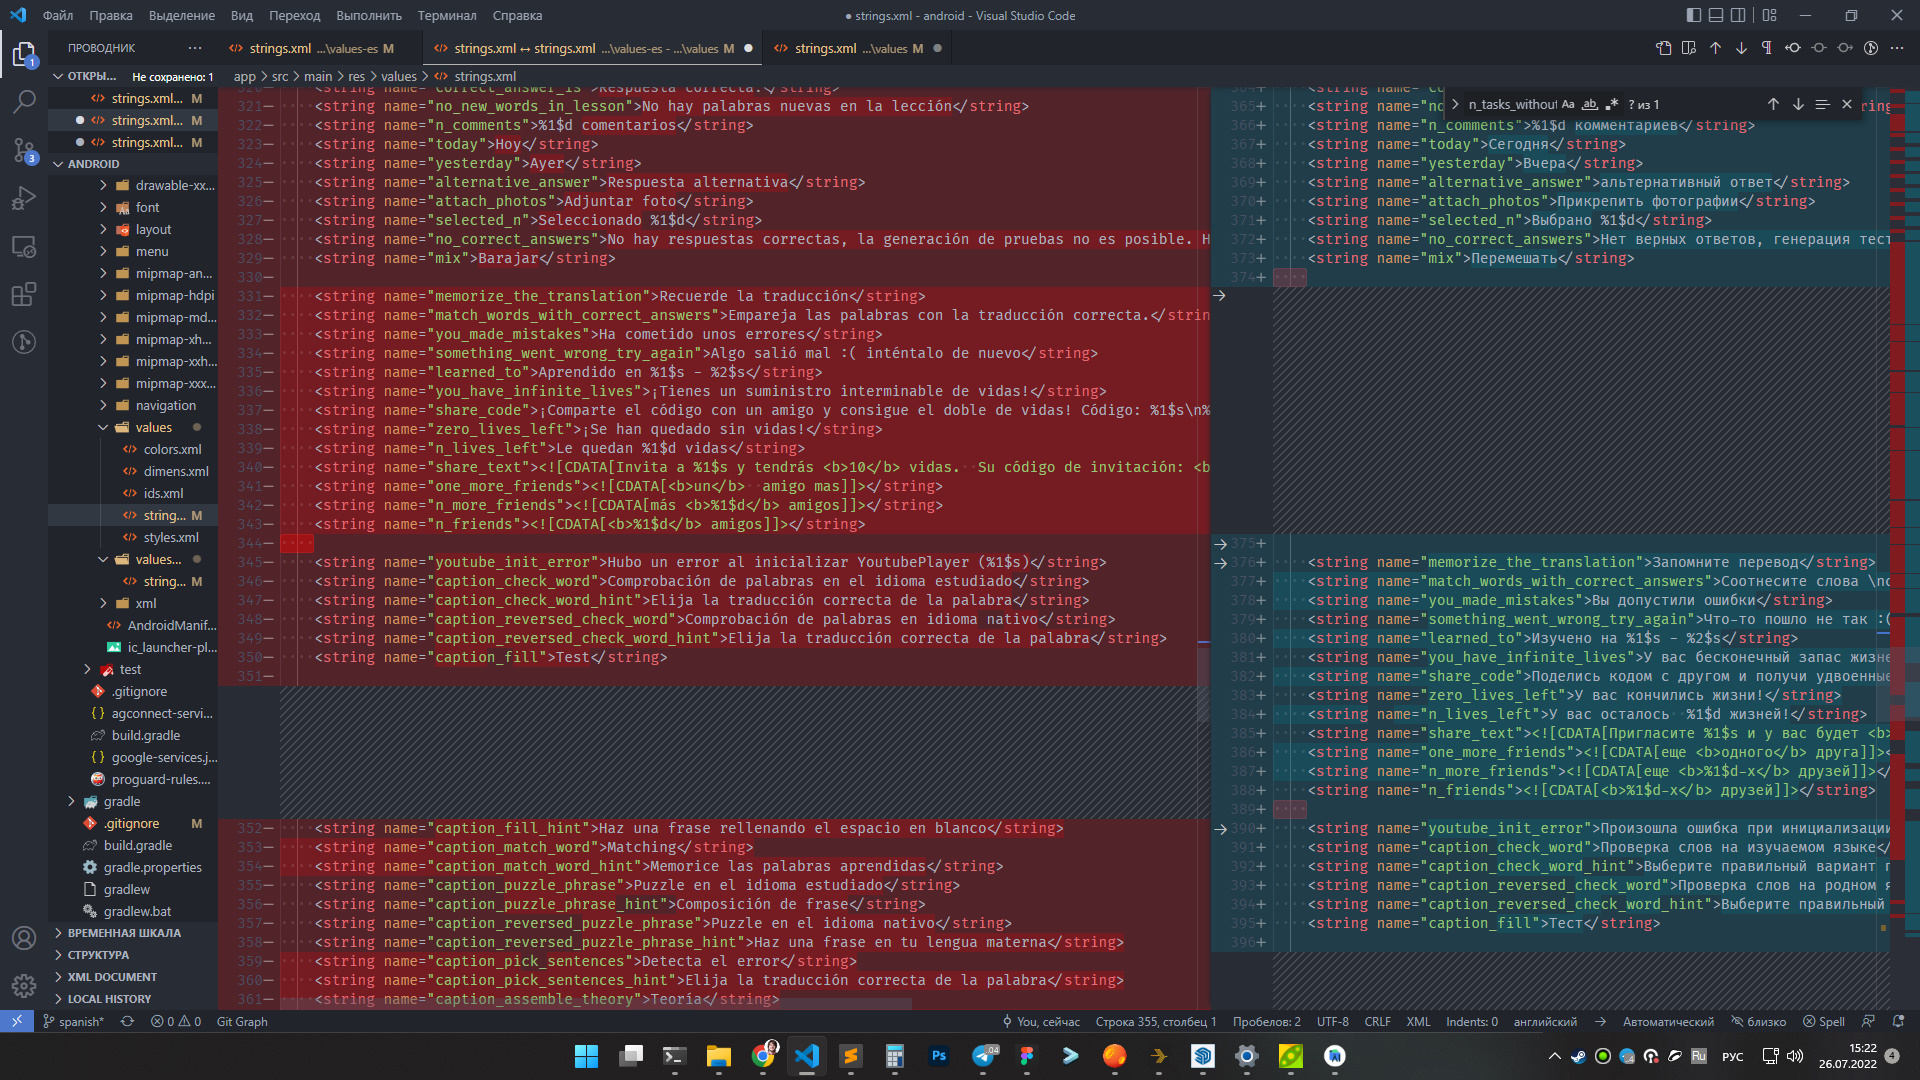Go to the next difference arrow in editor toolbar
This screenshot has width=1920, height=1080.
click(1741, 48)
